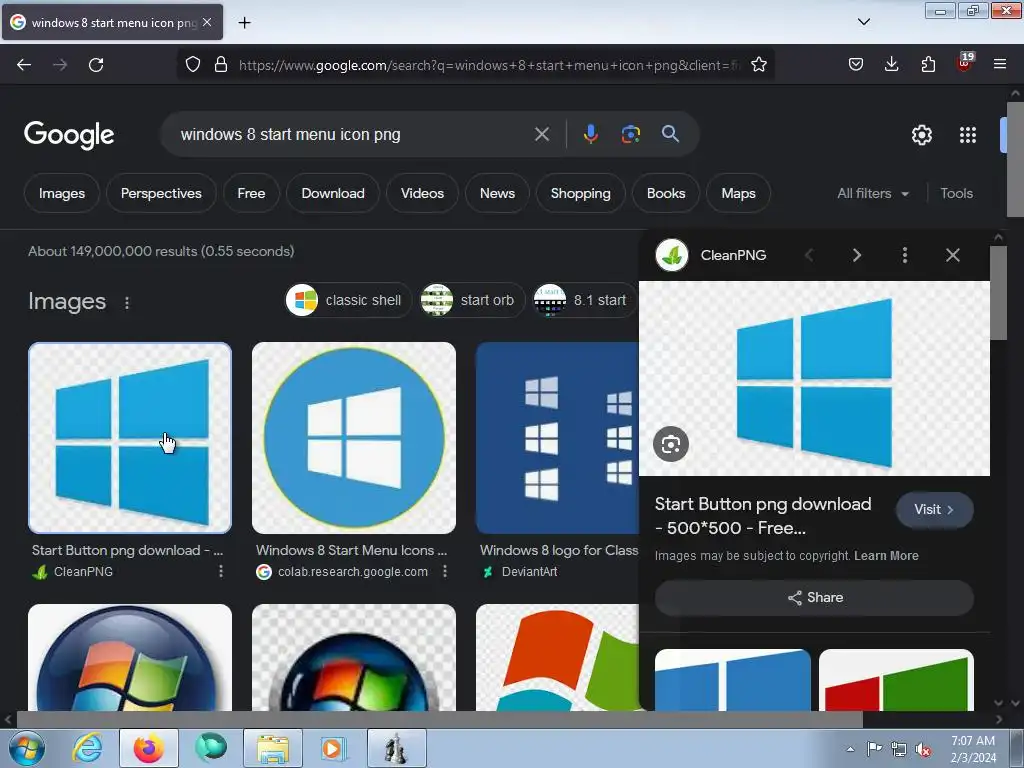1024x768 pixels.
Task: Open the preview panel three-dot options
Action: pyautogui.click(x=904, y=255)
